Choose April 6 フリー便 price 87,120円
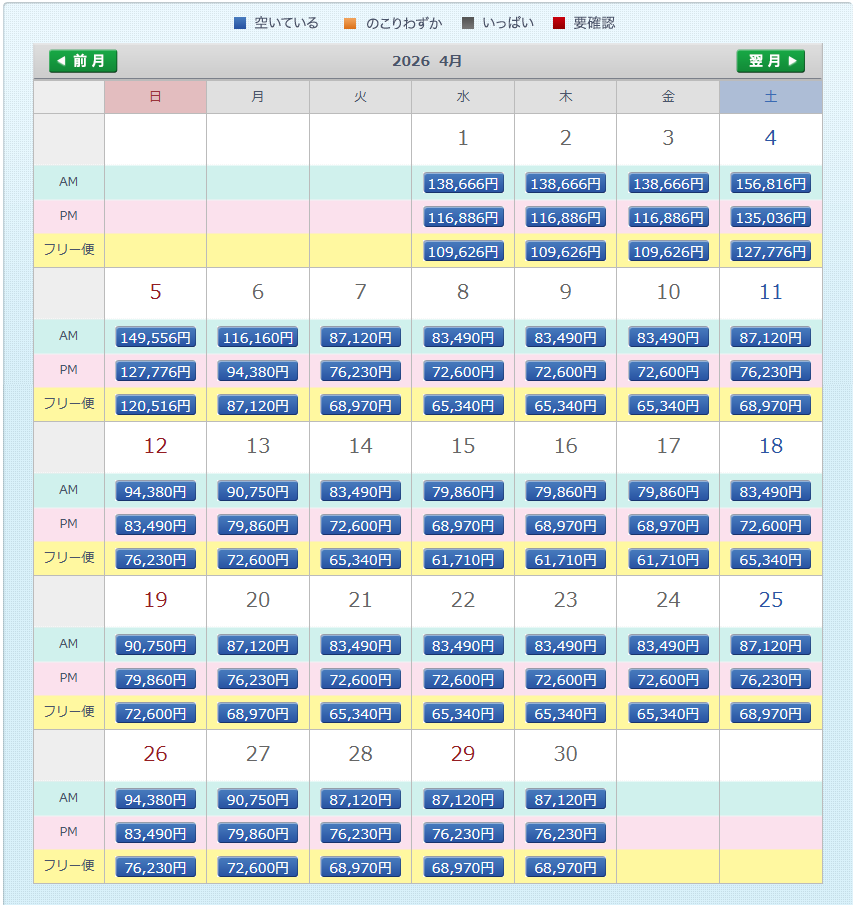Image resolution: width=858 pixels, height=905 pixels. point(258,405)
